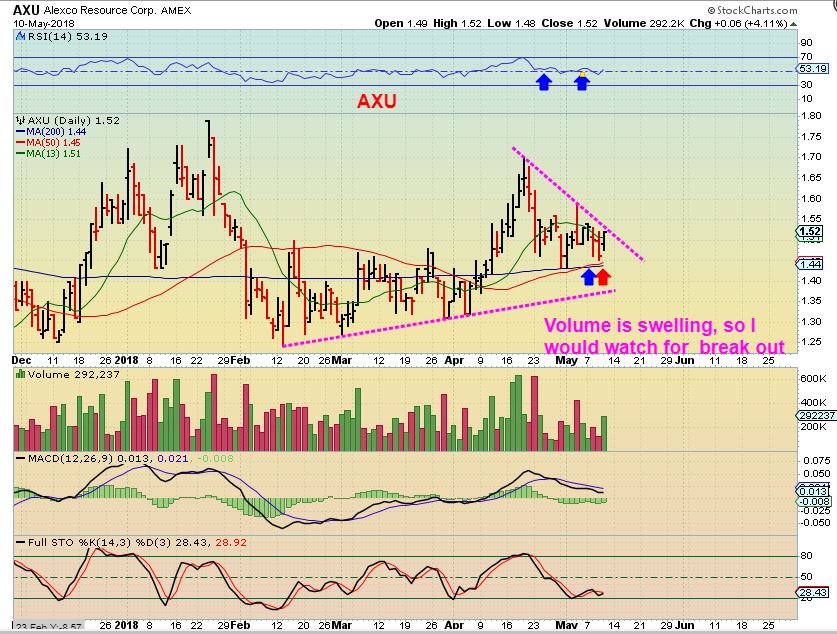Viewport: 837px width, 634px height.
Task: Click the volume bars icon beside Volume label
Action: 21,374
